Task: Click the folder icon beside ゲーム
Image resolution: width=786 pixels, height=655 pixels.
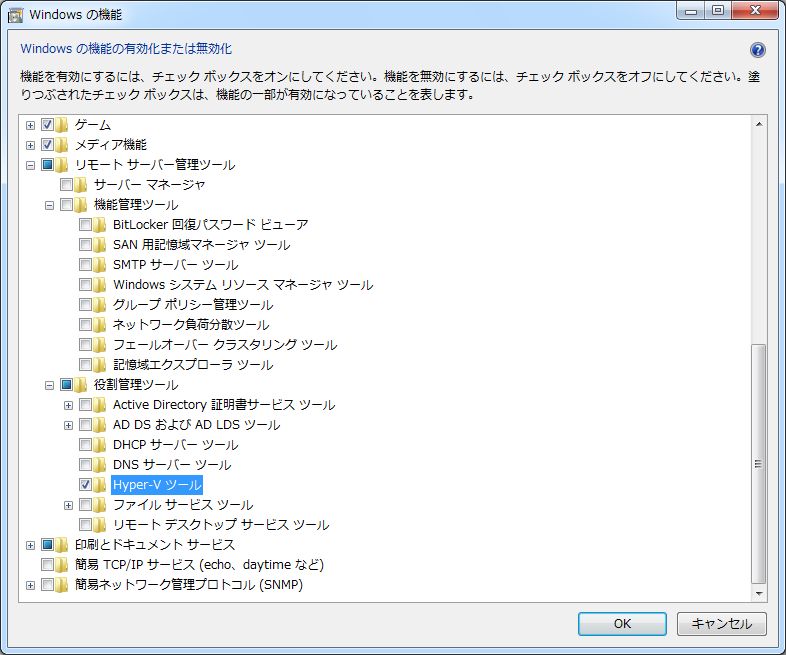Action: [62, 124]
